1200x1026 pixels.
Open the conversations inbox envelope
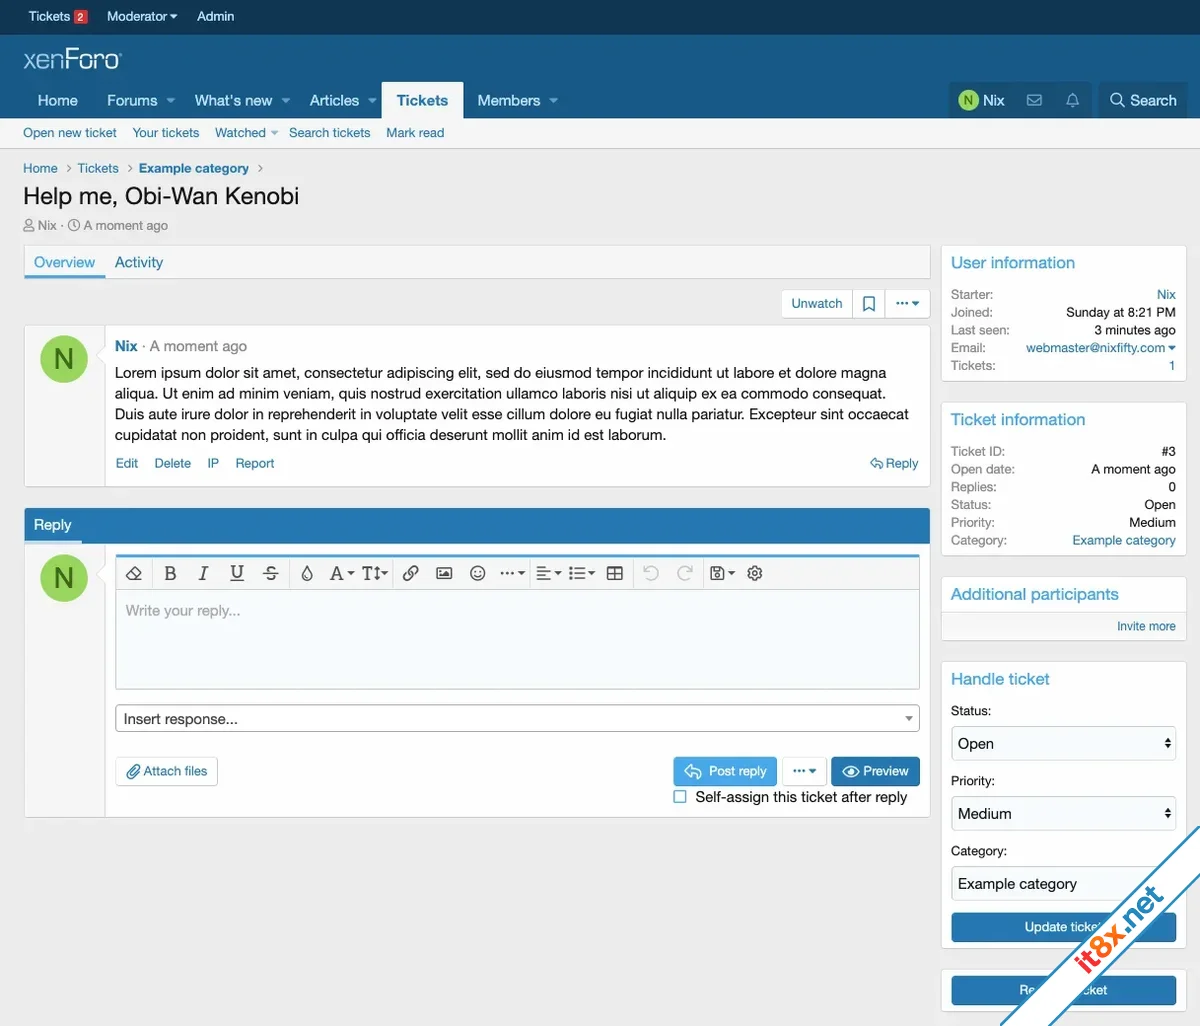tap(1035, 100)
